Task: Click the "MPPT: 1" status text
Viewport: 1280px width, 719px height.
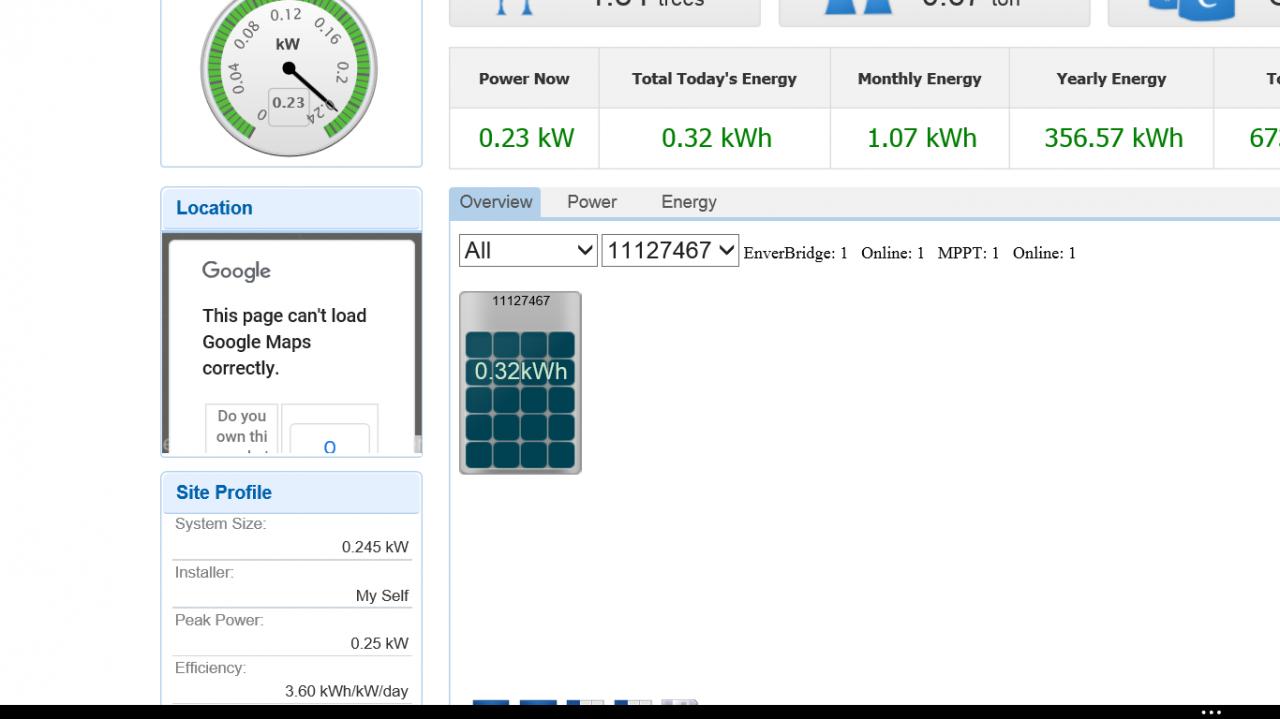Action: coord(968,253)
